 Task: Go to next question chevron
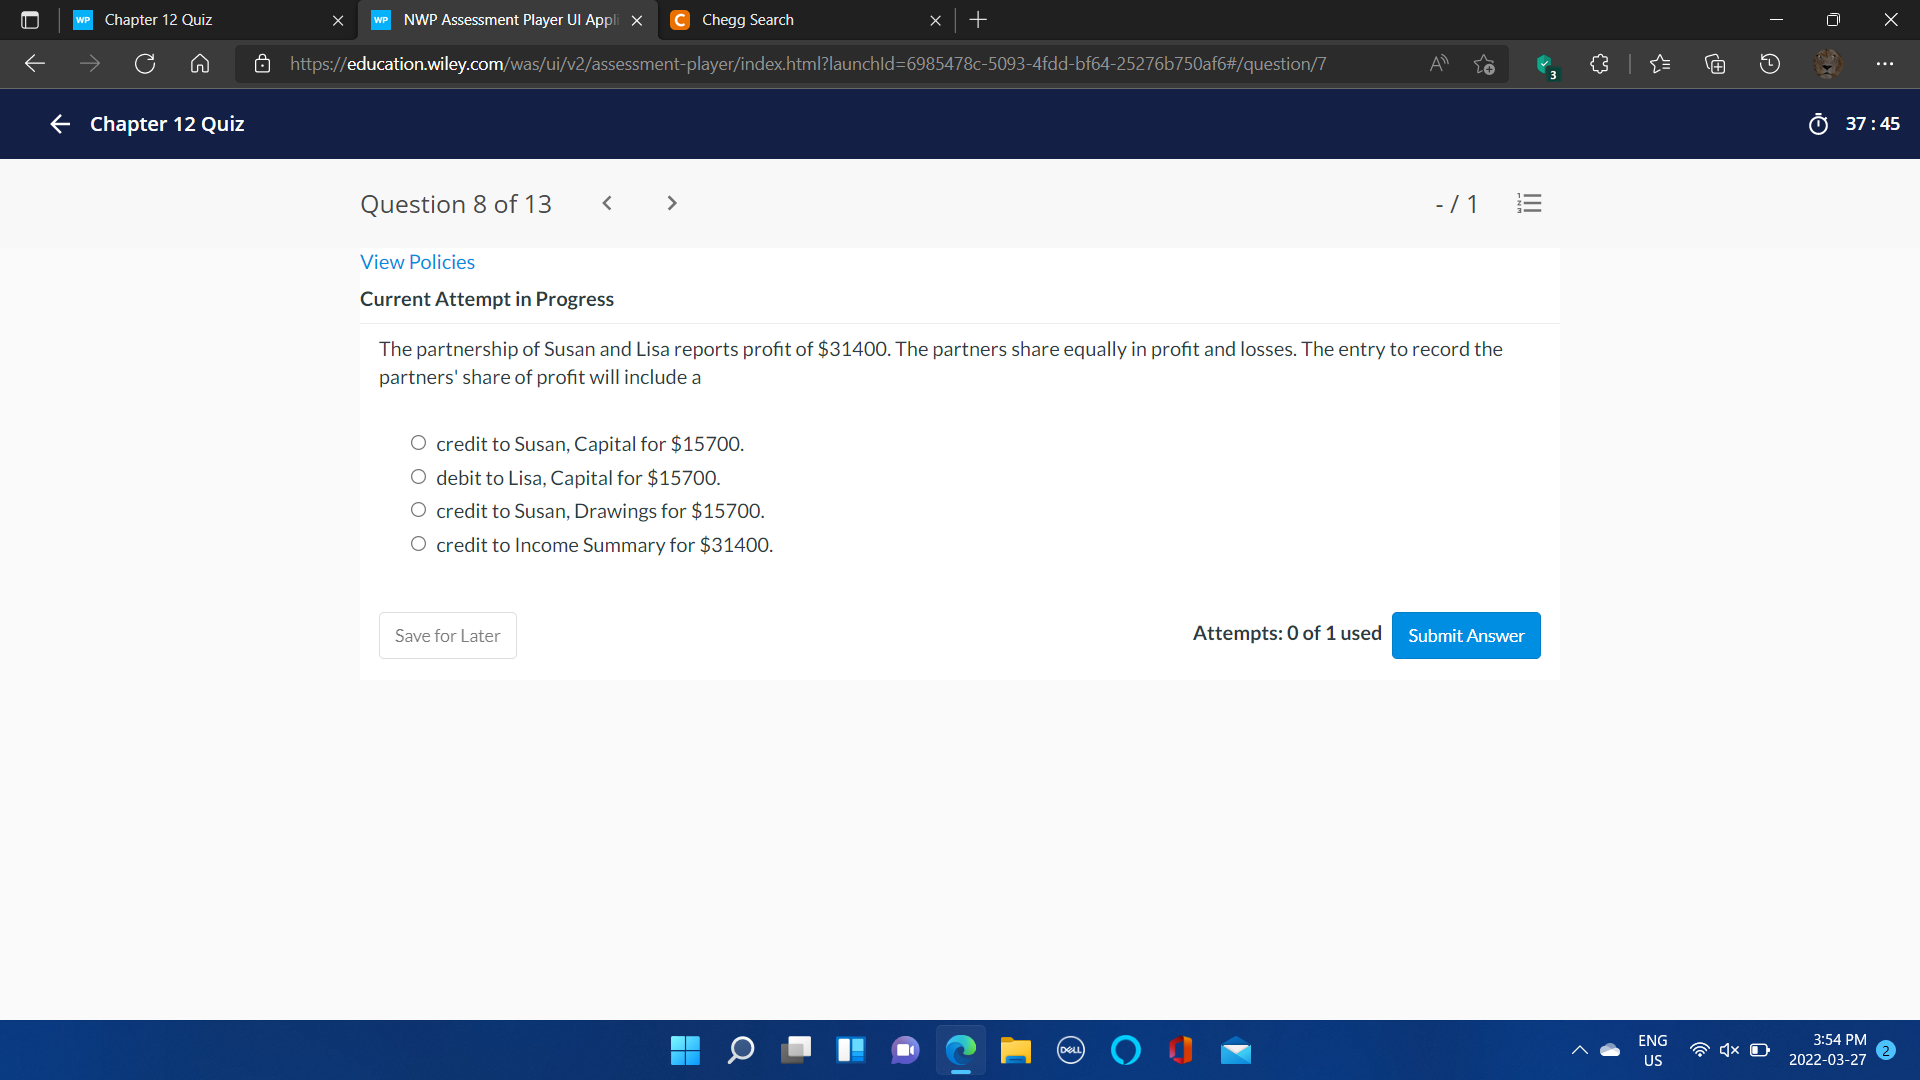click(672, 203)
